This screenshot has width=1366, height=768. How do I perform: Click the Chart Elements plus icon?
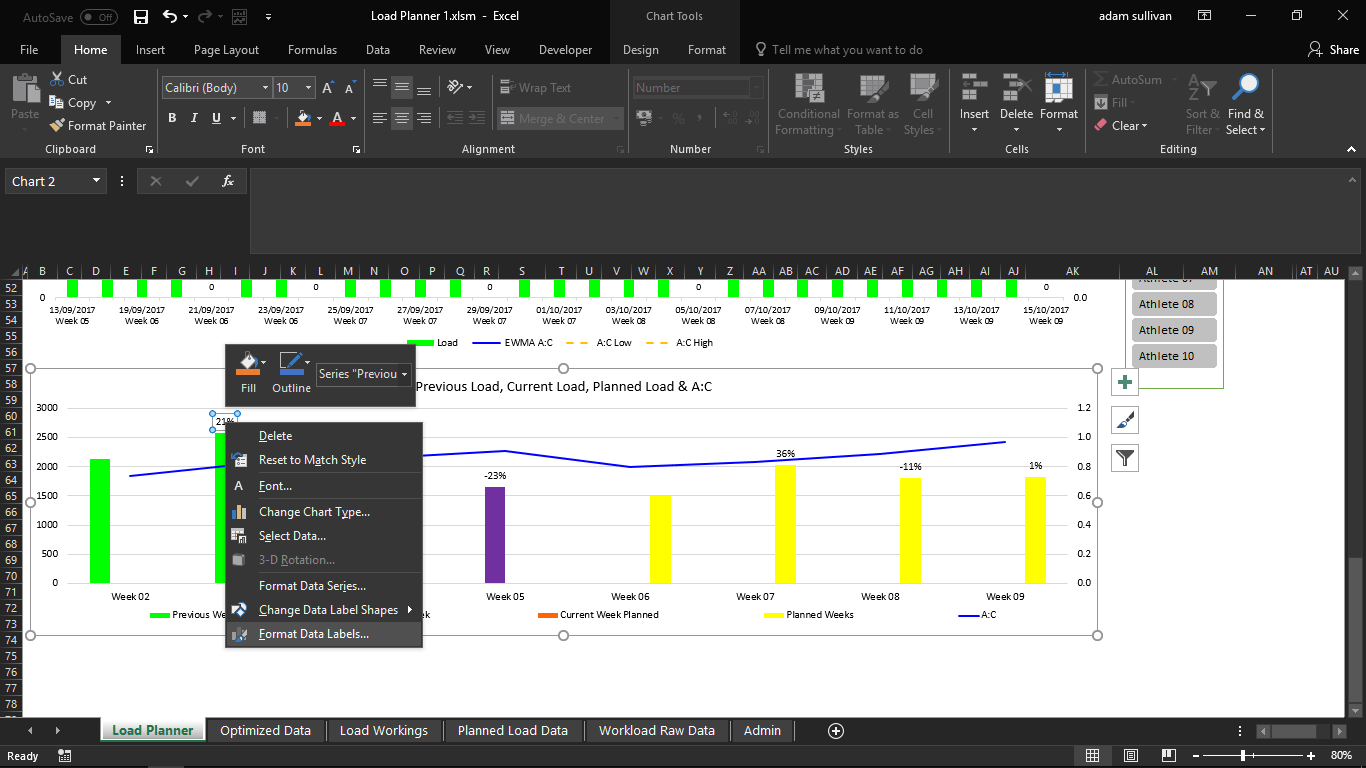pyautogui.click(x=1125, y=382)
